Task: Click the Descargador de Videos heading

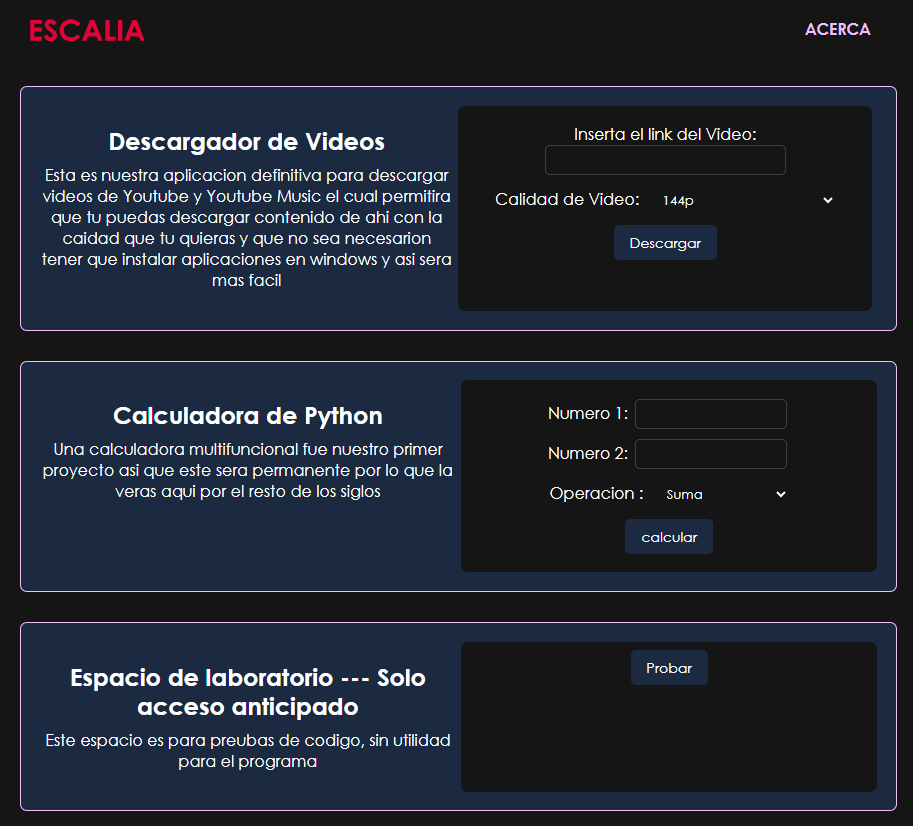Action: tap(247, 142)
